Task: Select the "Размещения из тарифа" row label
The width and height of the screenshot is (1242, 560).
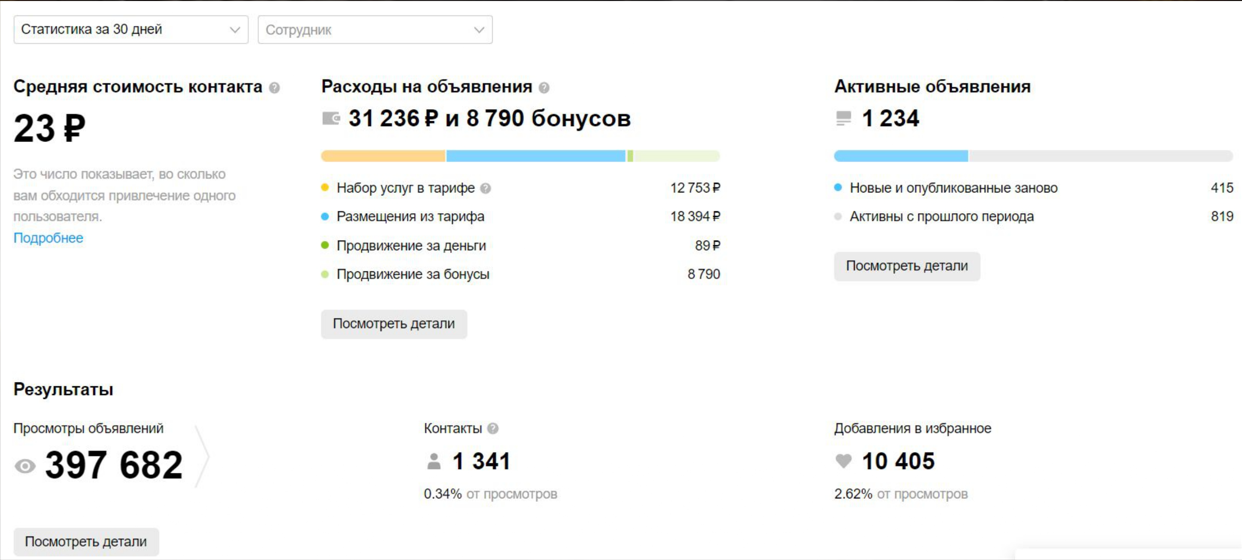Action: click(410, 216)
